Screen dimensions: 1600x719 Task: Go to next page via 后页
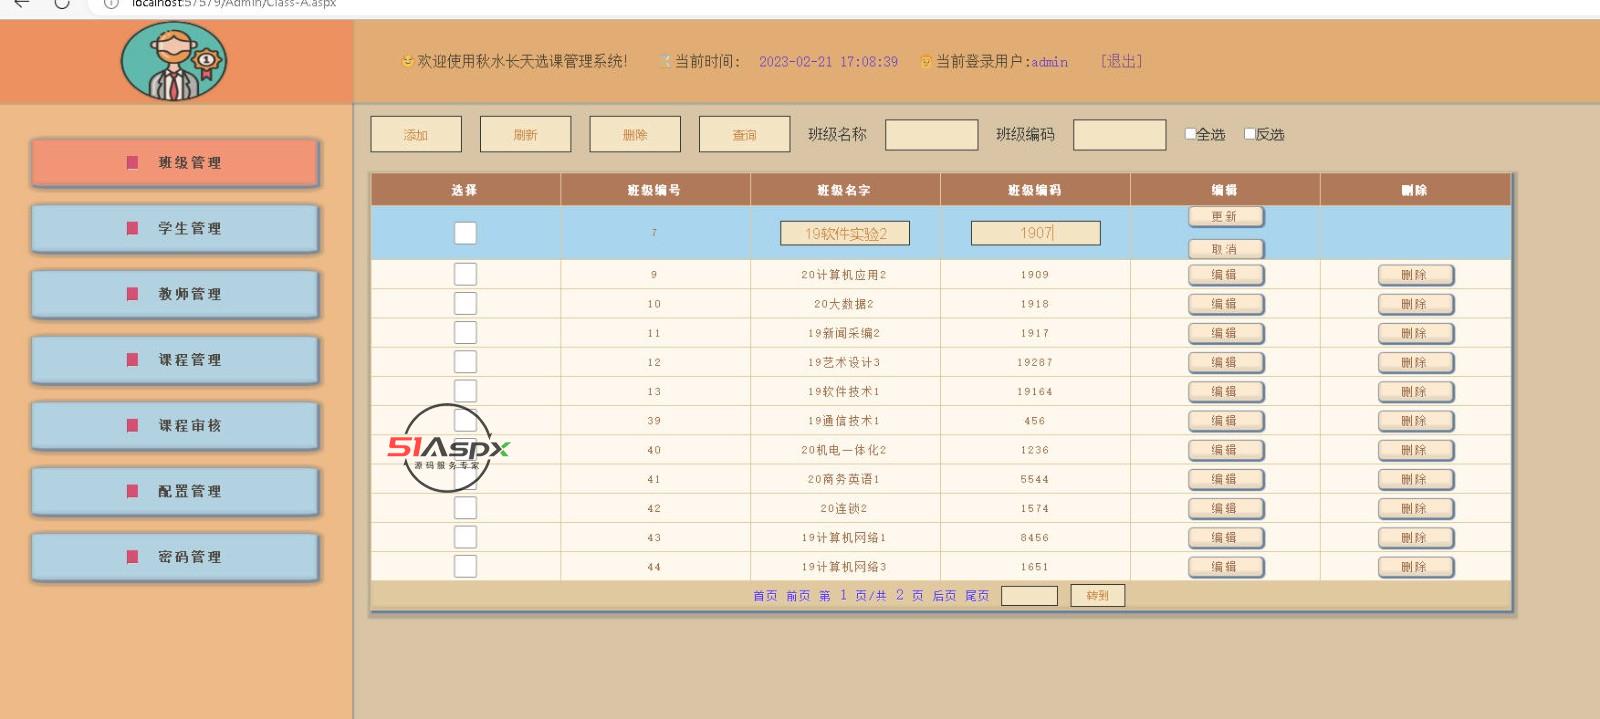click(x=944, y=596)
